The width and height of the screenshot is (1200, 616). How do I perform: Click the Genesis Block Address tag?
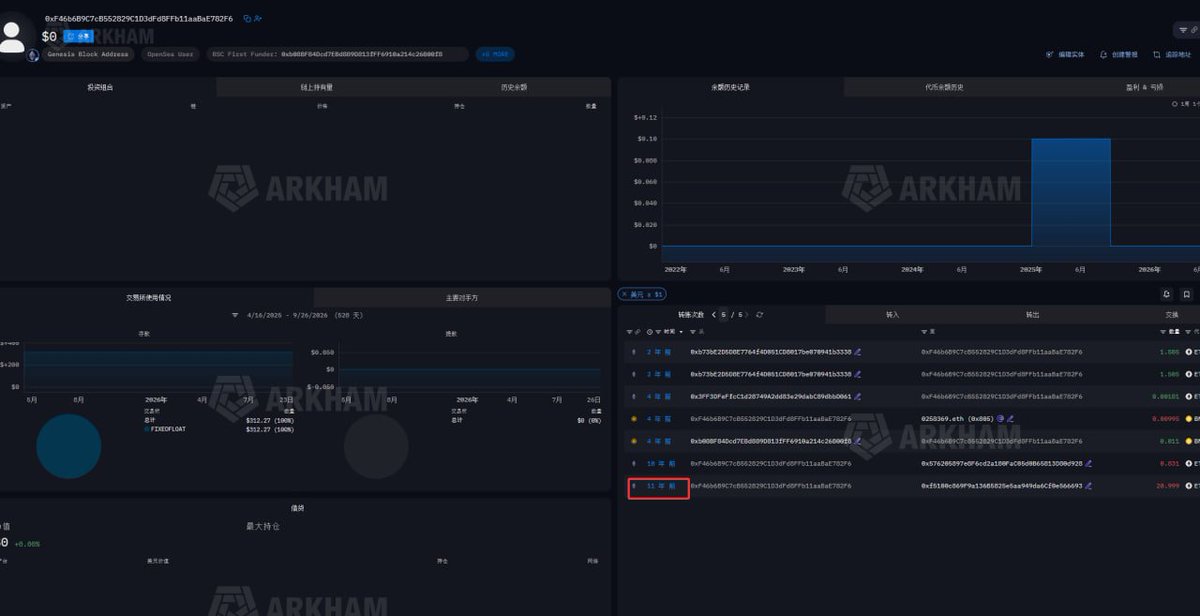pos(88,54)
